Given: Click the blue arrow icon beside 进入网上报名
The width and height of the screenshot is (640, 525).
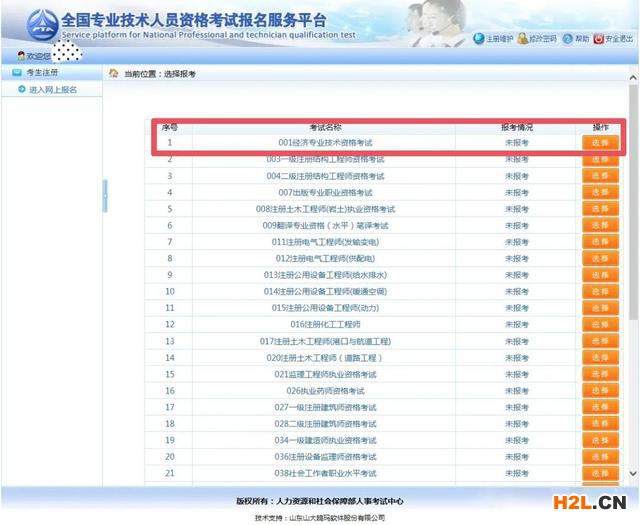Looking at the screenshot, I should [x=22, y=90].
